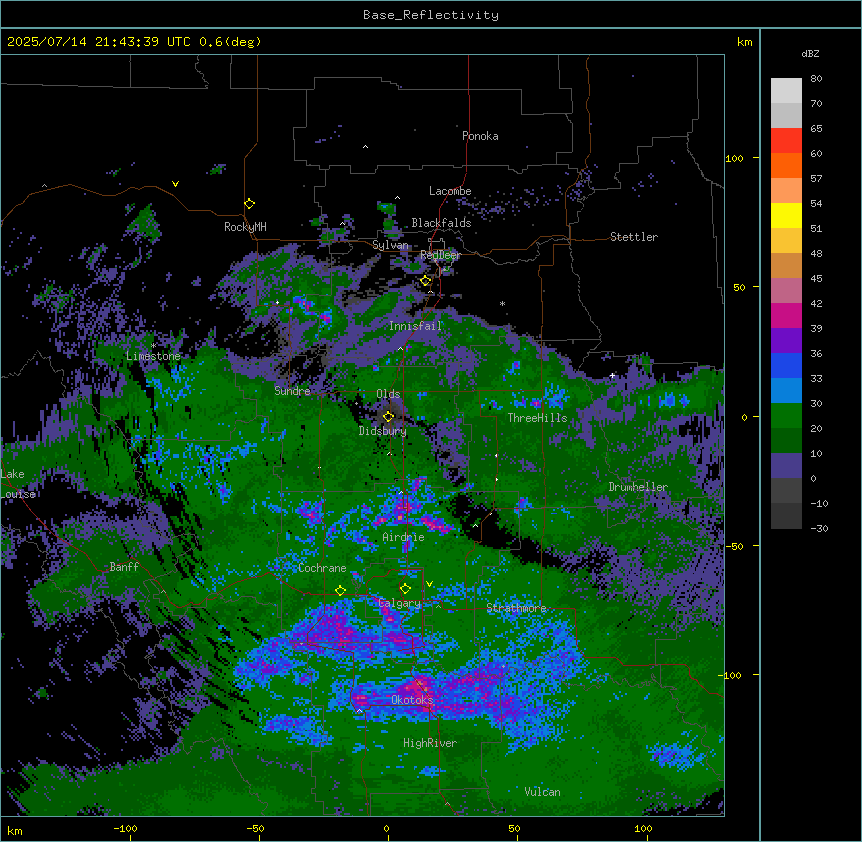Click the Didsbury label

383,431
